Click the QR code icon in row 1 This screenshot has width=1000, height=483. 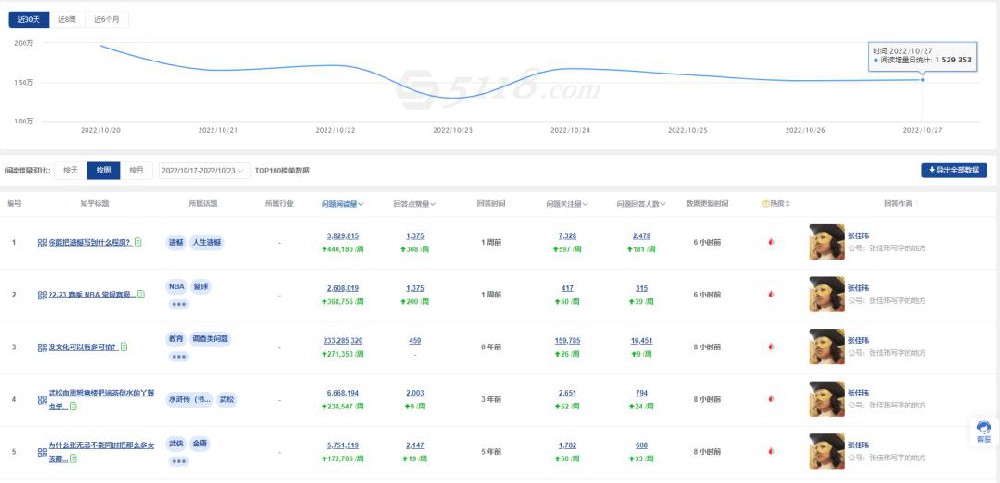(x=42, y=243)
